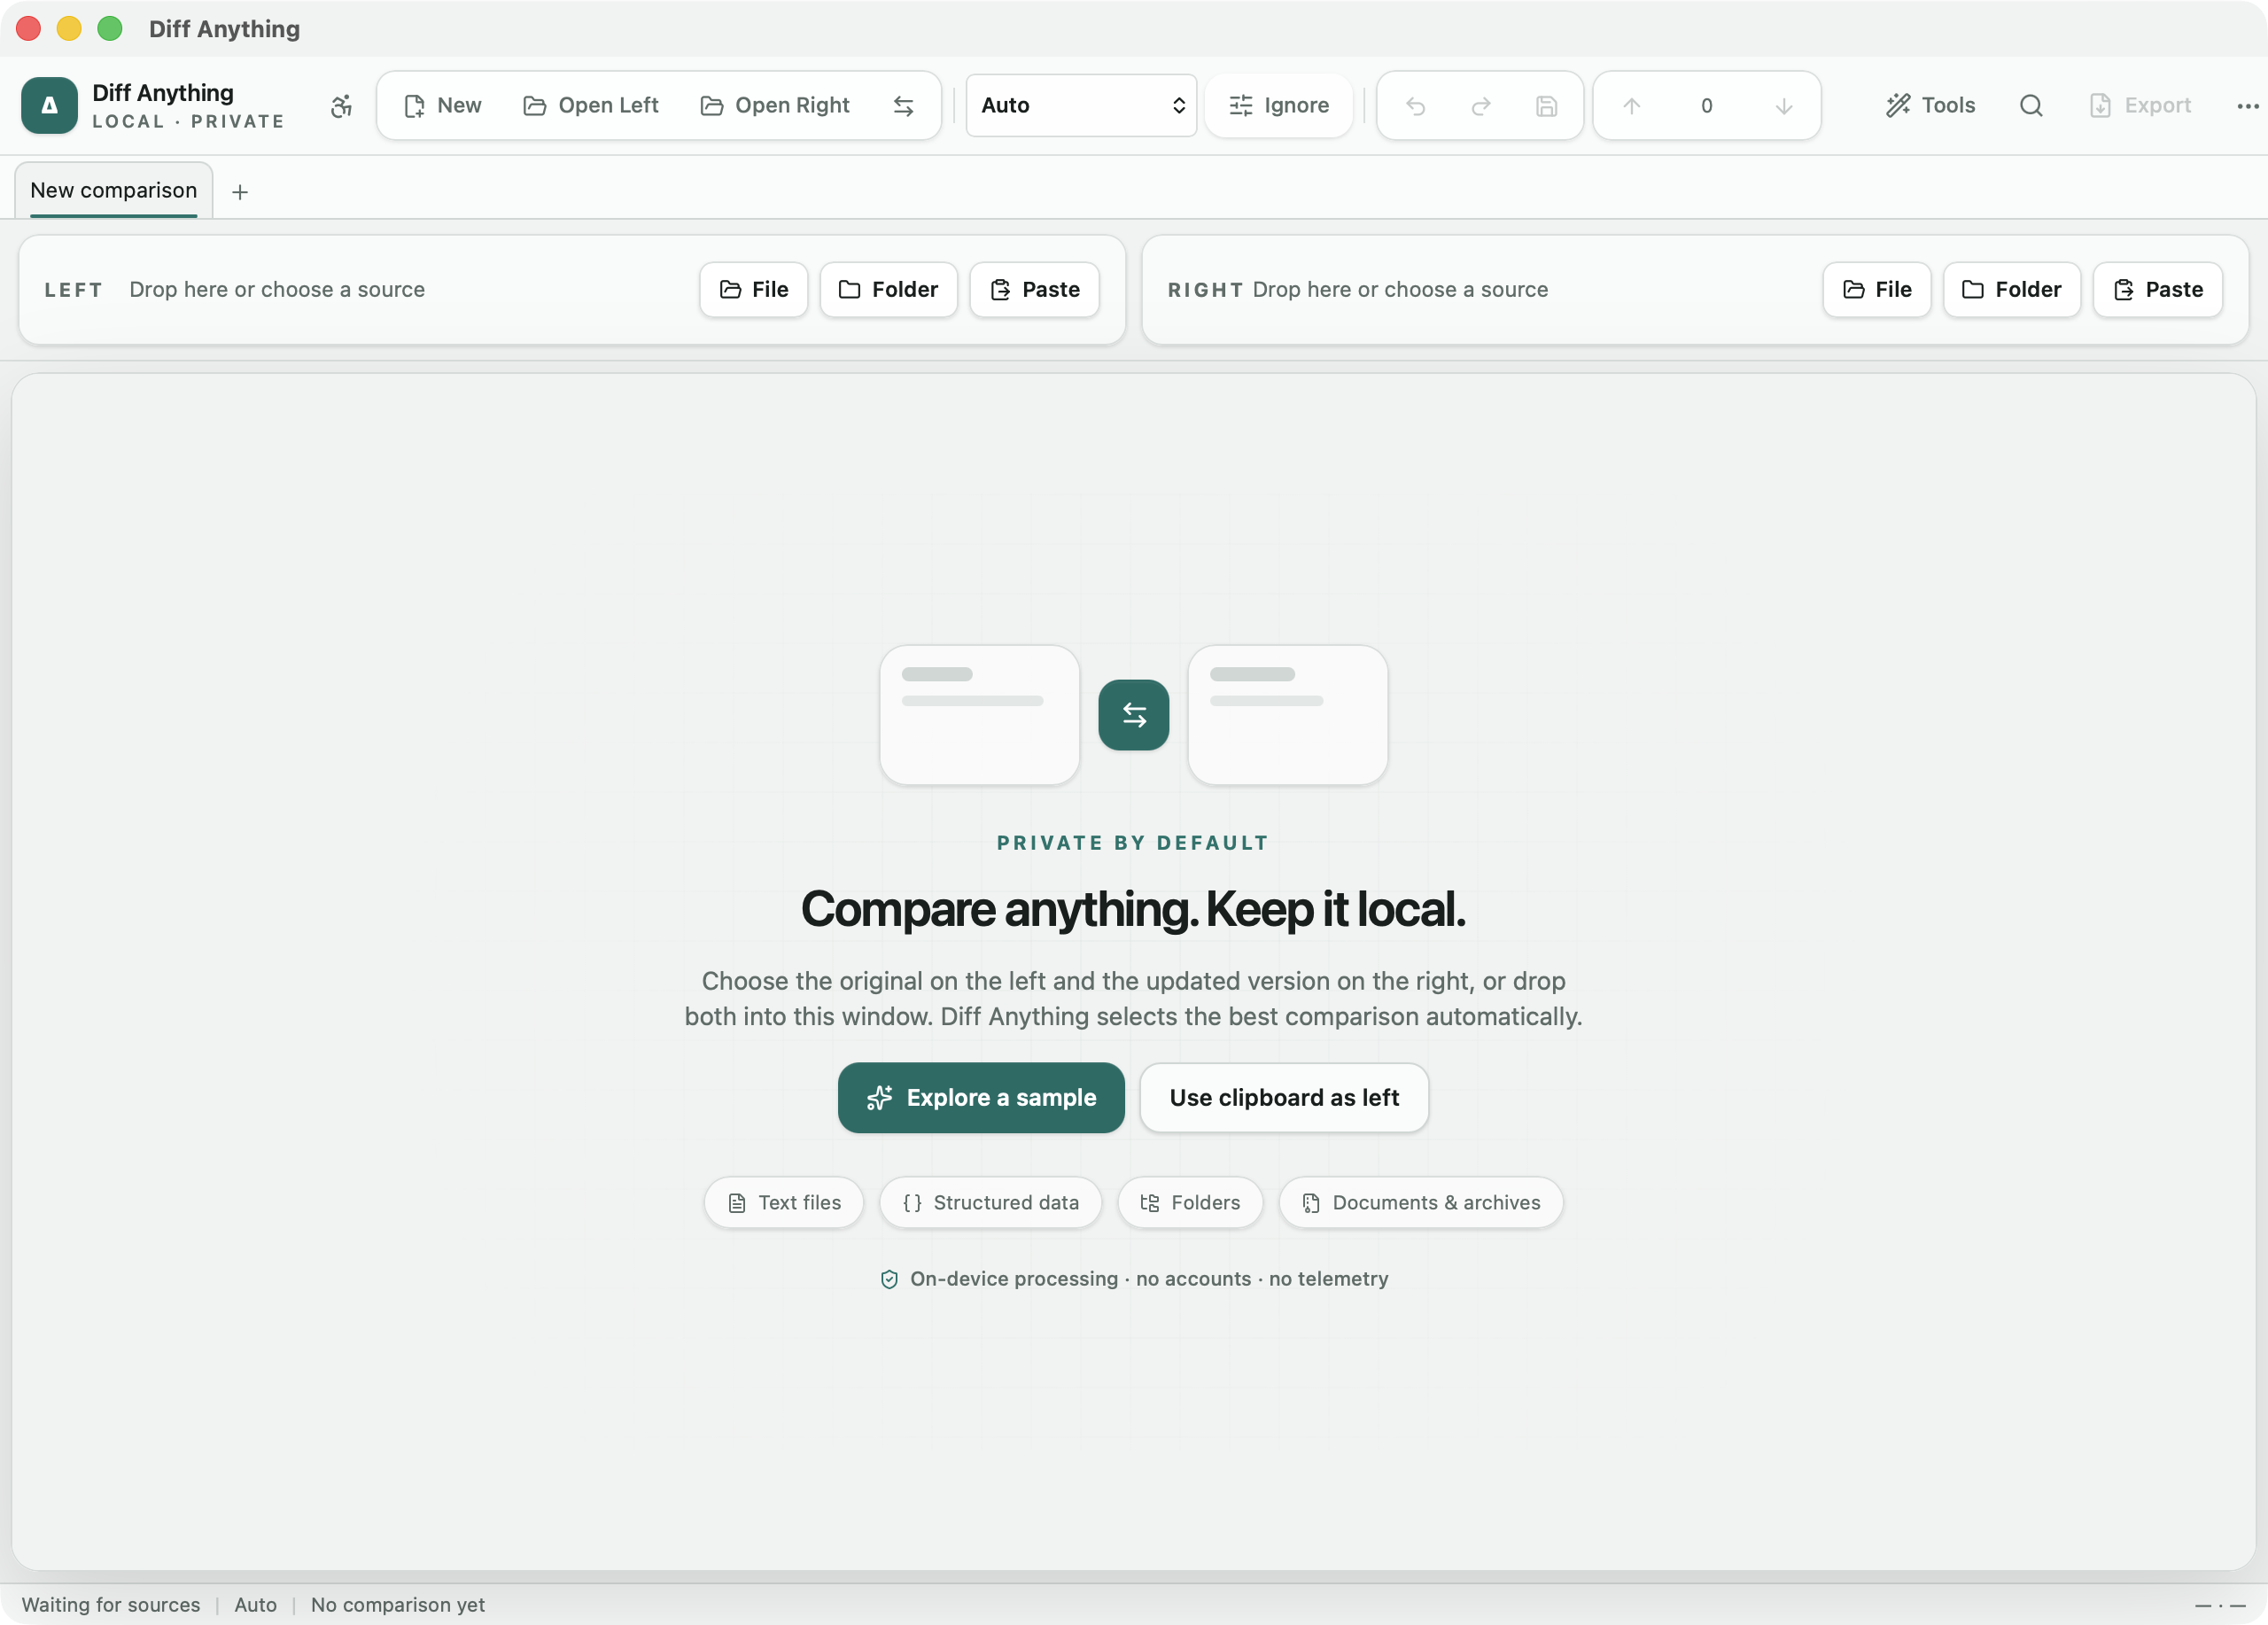Paste into the RIGHT source
This screenshot has height=1625, width=2268.
[2157, 289]
